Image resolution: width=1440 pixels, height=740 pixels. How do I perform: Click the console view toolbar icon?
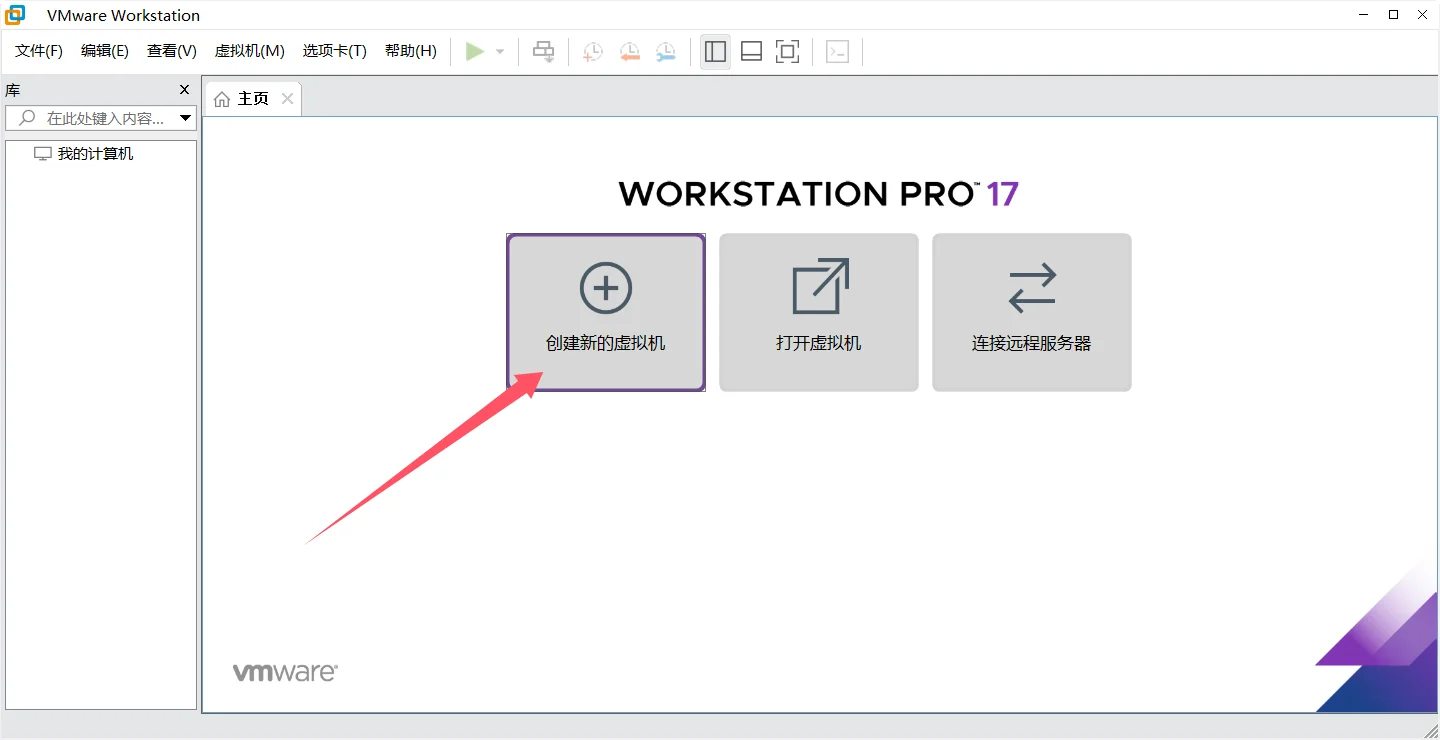(x=838, y=52)
